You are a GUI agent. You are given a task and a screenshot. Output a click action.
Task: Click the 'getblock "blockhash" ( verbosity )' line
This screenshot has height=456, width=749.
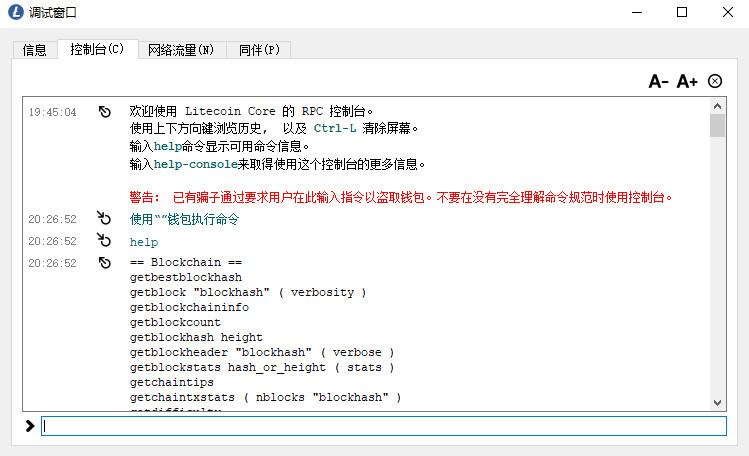pos(248,292)
